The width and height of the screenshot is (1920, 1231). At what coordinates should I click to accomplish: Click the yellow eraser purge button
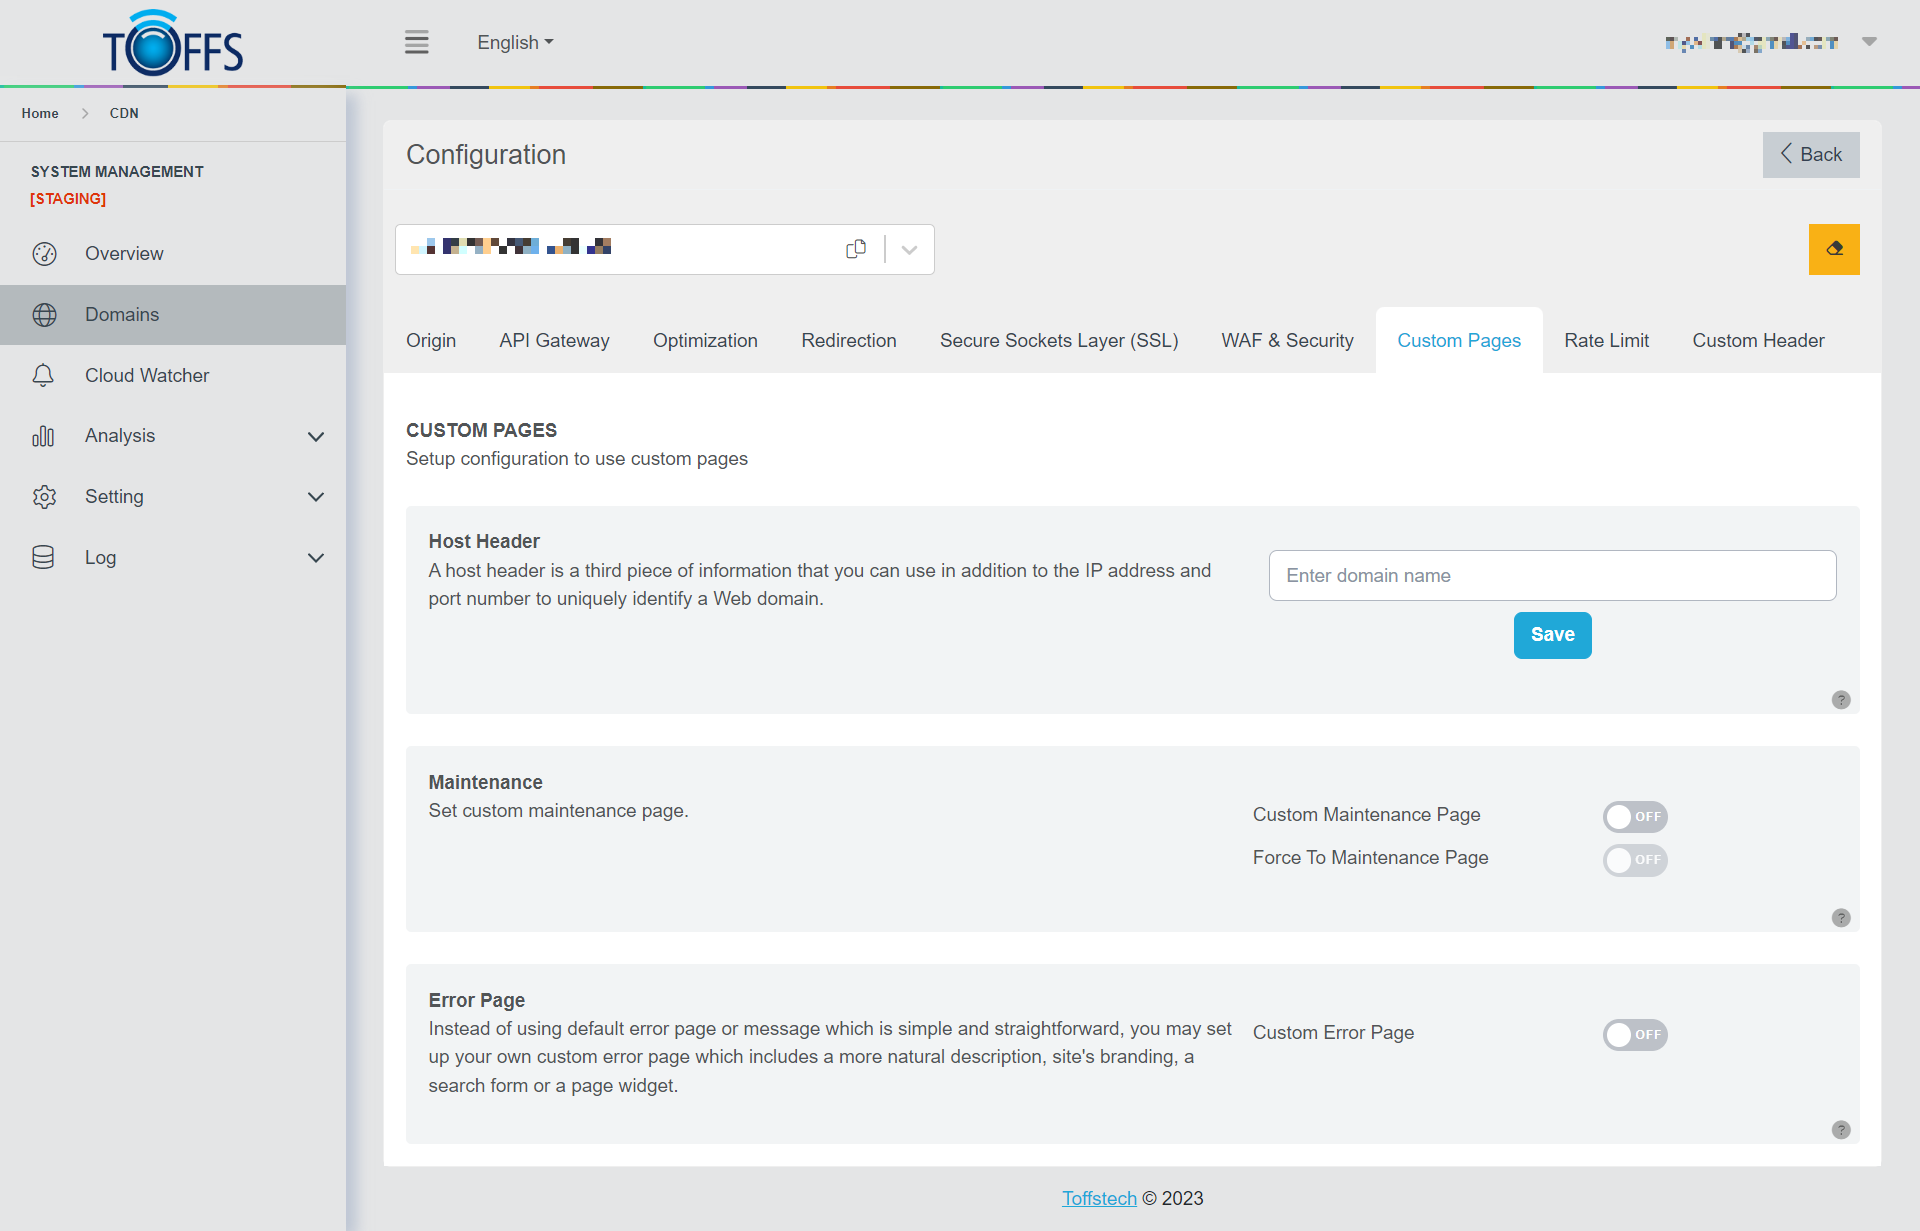coord(1833,249)
